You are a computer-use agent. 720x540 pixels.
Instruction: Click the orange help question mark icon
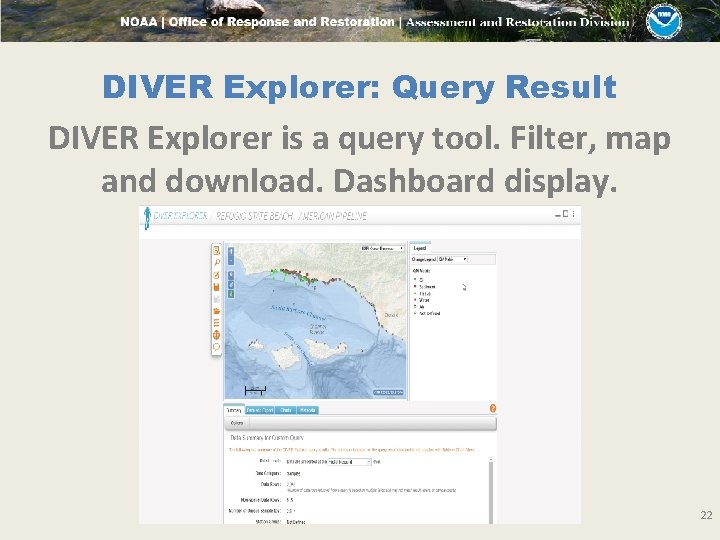pyautogui.click(x=493, y=408)
